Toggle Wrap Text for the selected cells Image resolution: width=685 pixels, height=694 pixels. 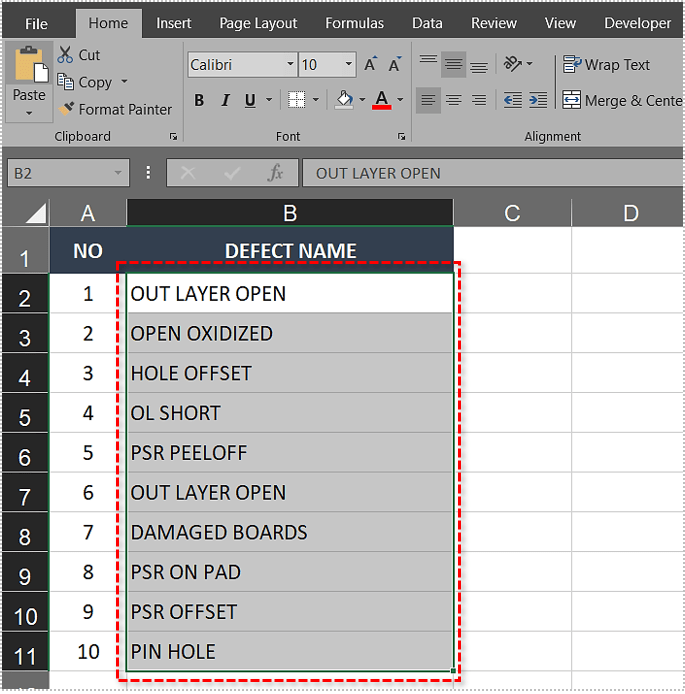point(606,65)
